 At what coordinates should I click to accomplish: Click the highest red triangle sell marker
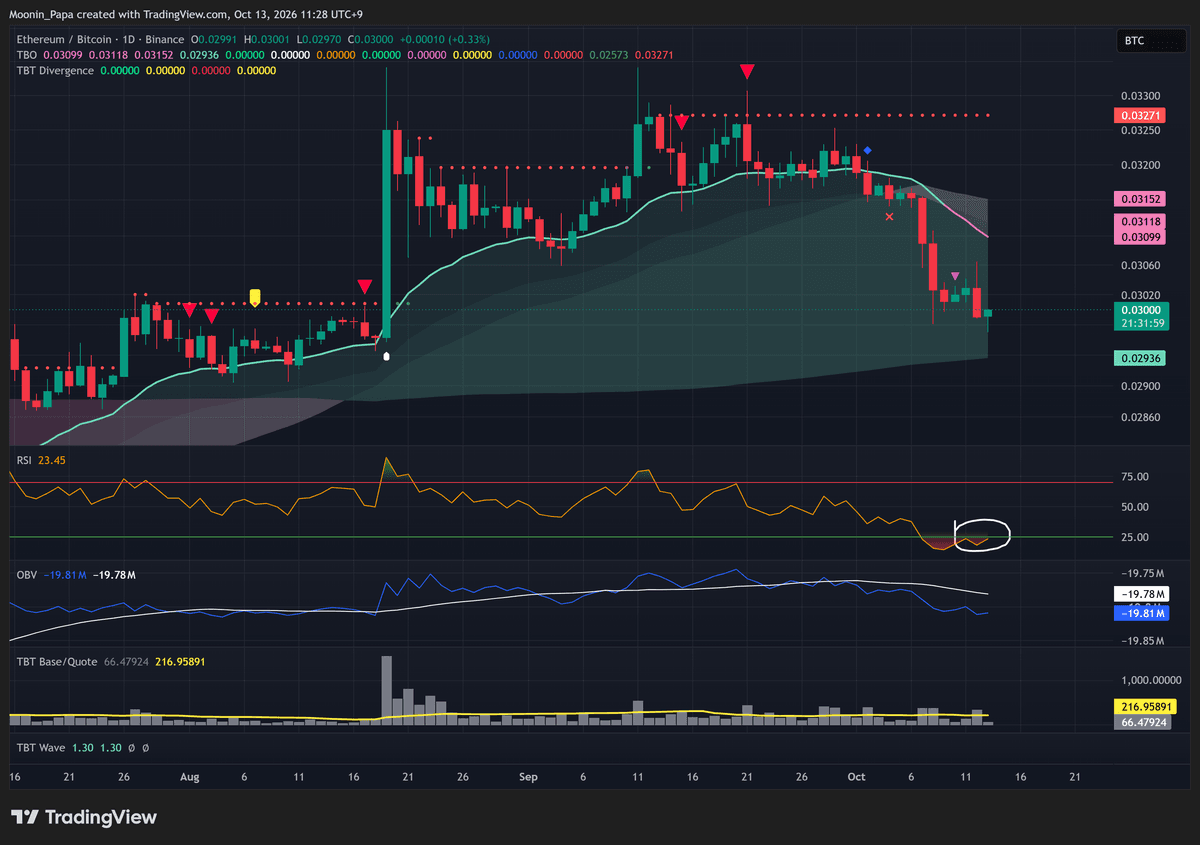747,71
